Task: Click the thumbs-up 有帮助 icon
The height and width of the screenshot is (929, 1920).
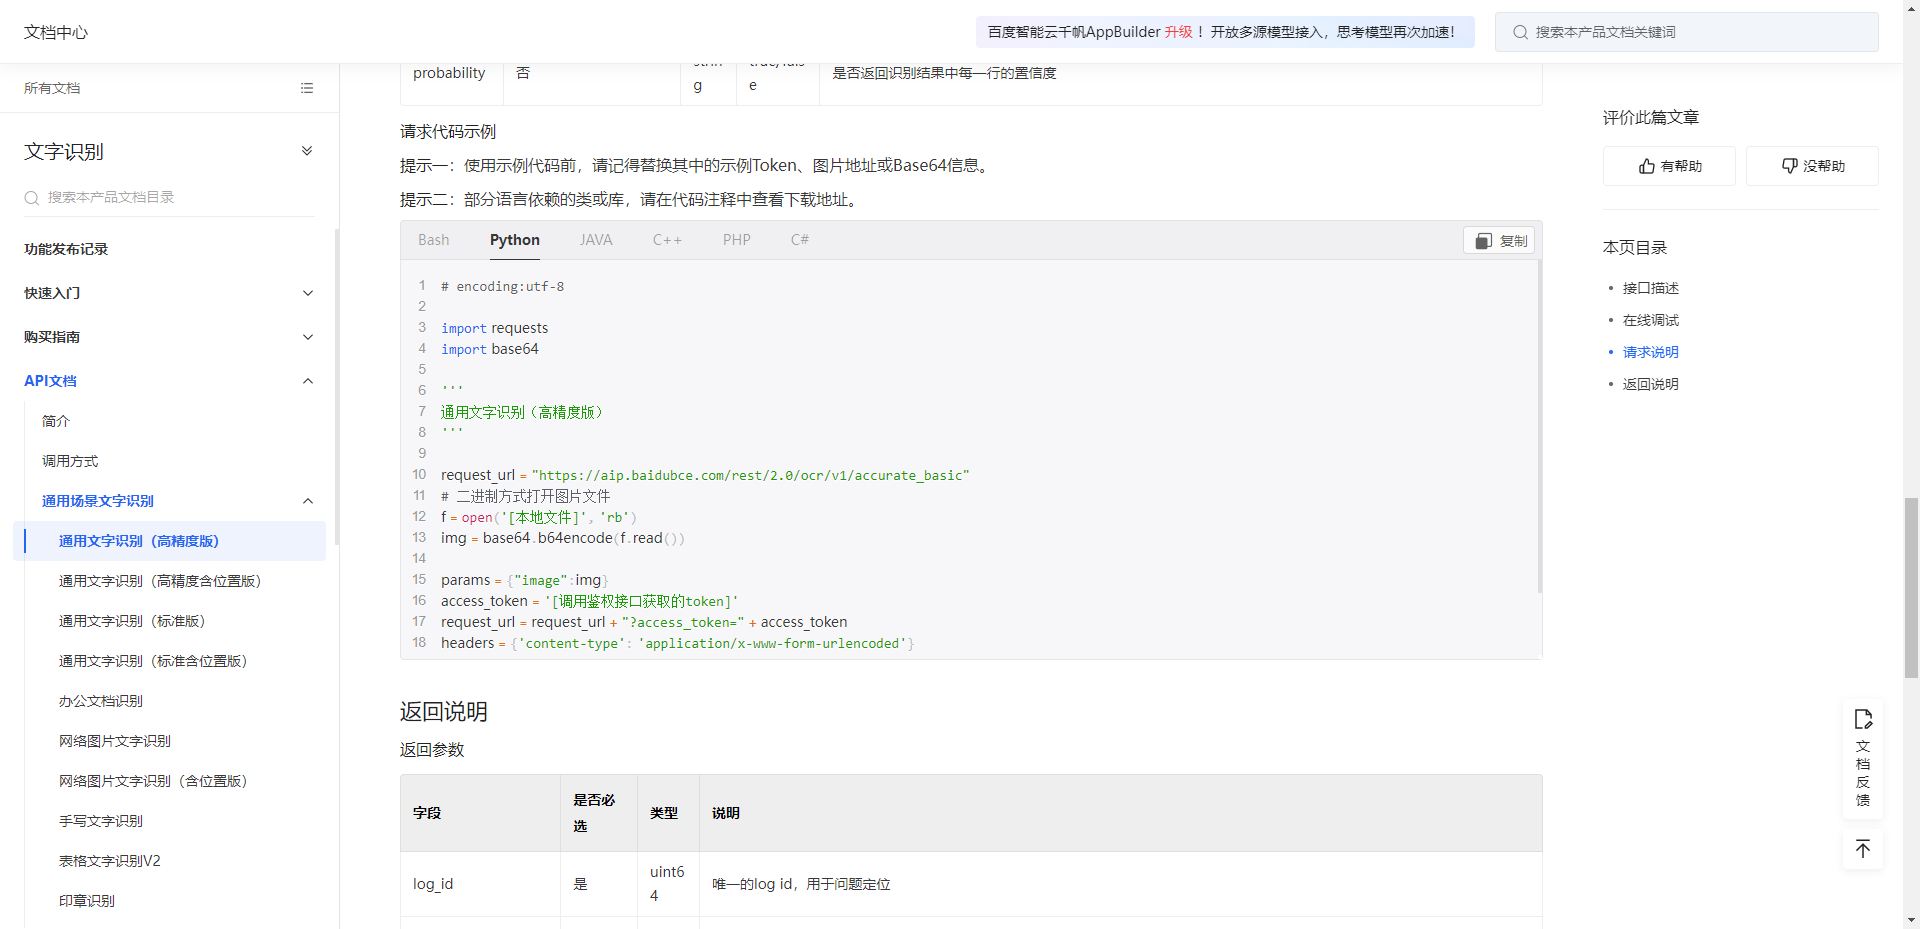Action: pos(1647,166)
